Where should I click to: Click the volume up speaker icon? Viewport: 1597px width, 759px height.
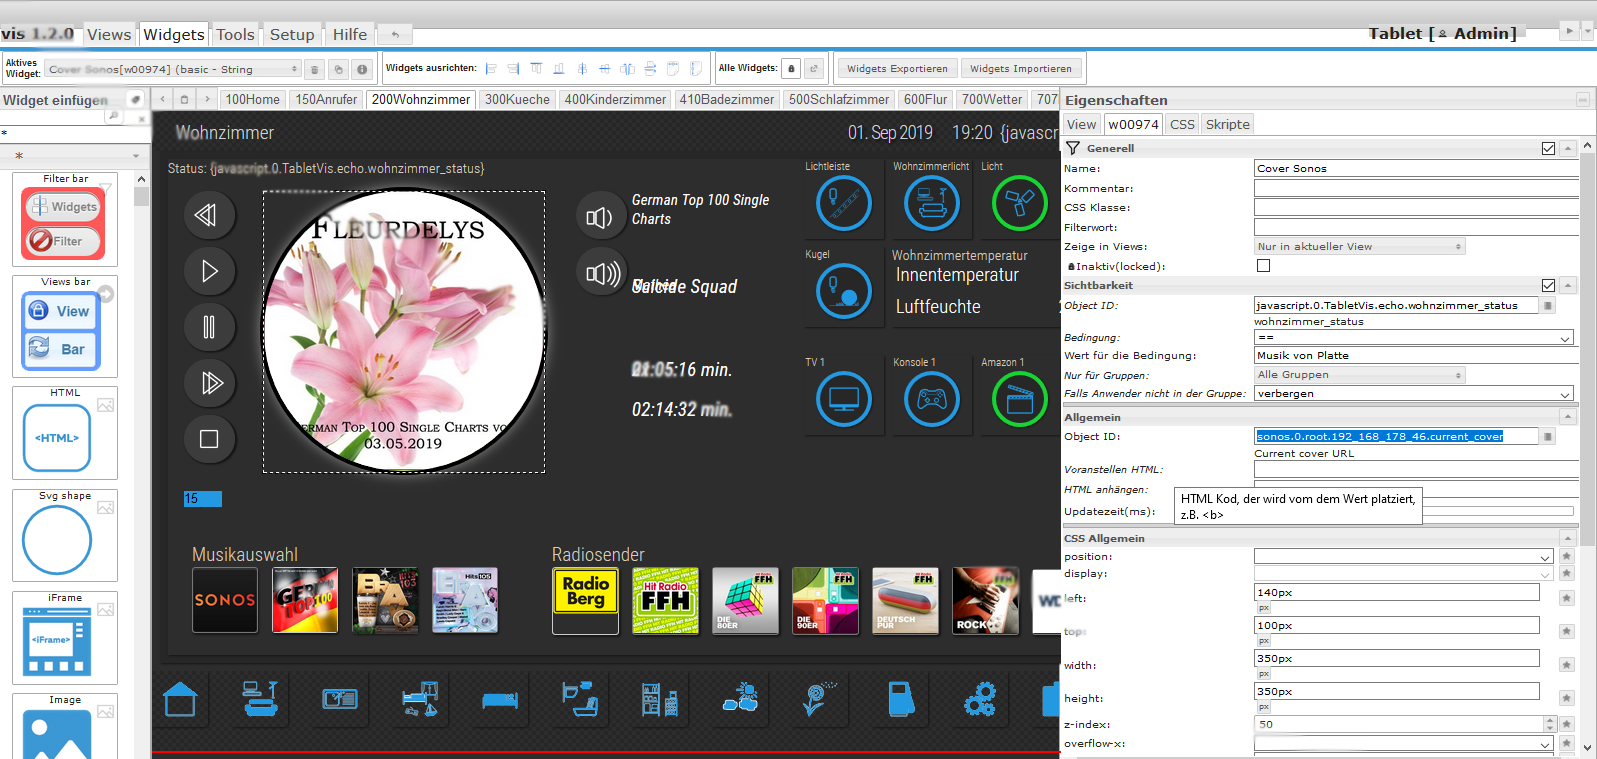[602, 273]
